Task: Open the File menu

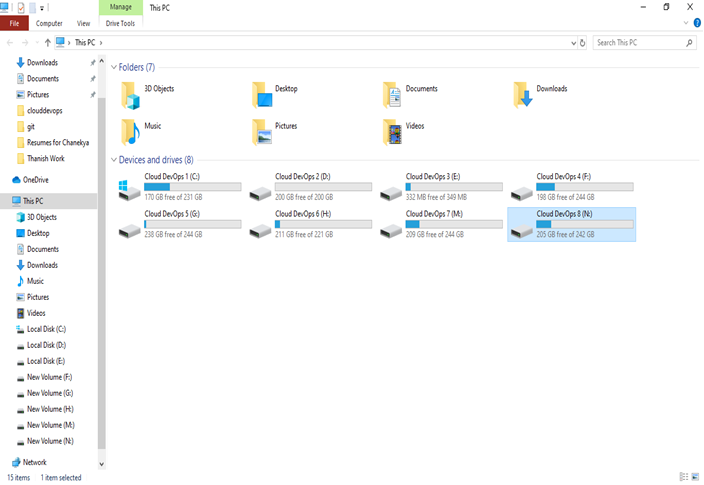Action: (x=14, y=22)
